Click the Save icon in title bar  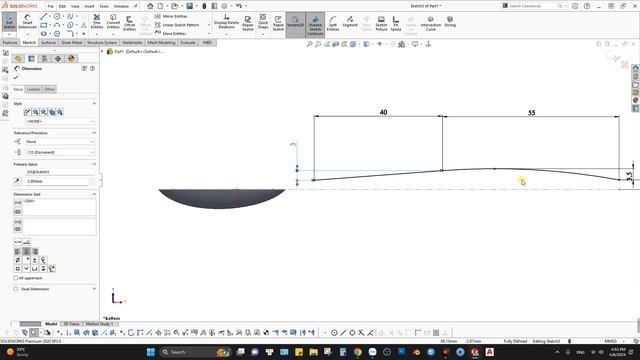point(190,6)
